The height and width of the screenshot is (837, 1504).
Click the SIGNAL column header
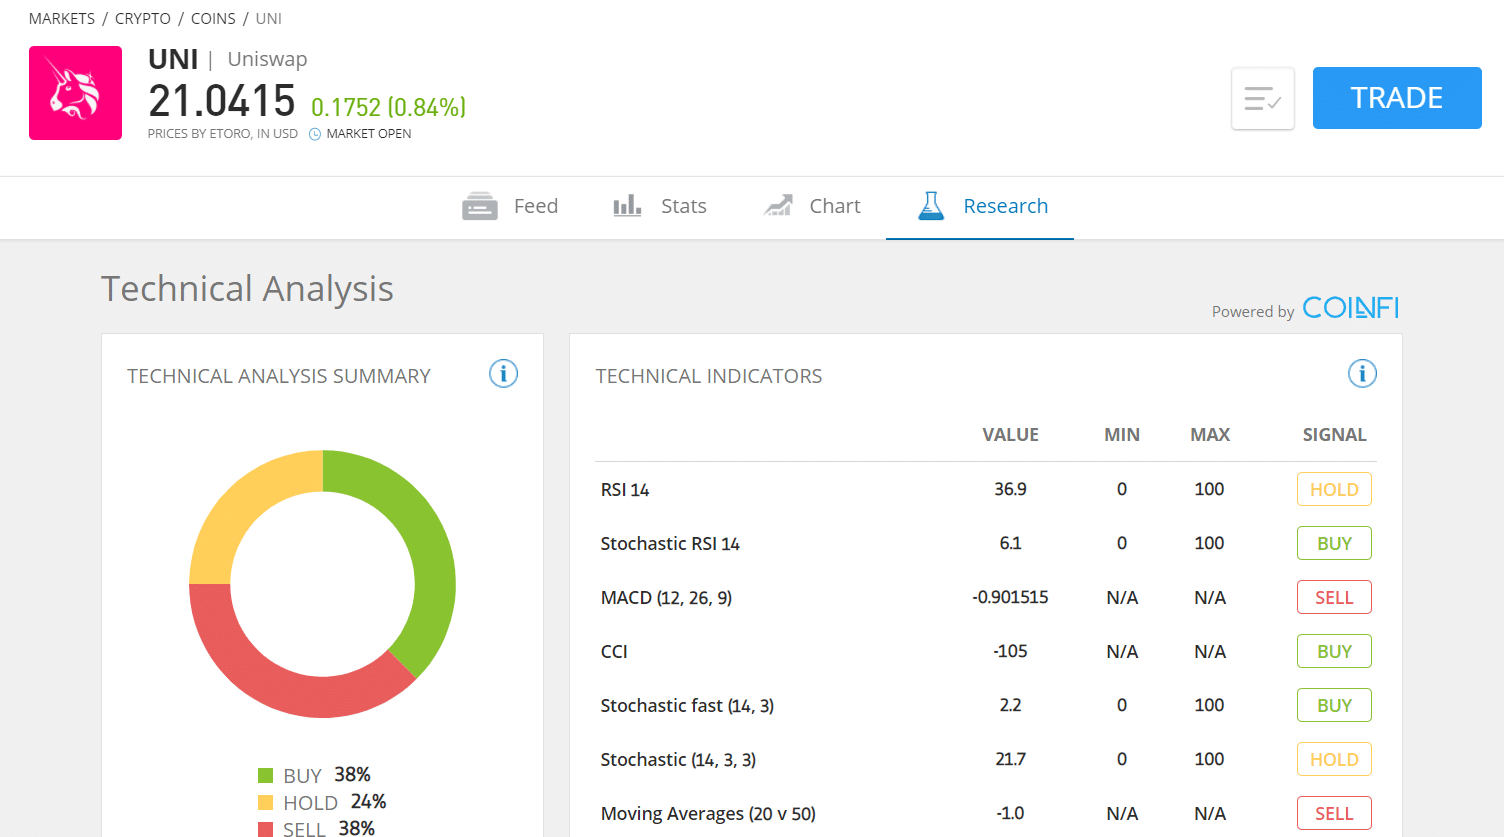[x=1334, y=435]
